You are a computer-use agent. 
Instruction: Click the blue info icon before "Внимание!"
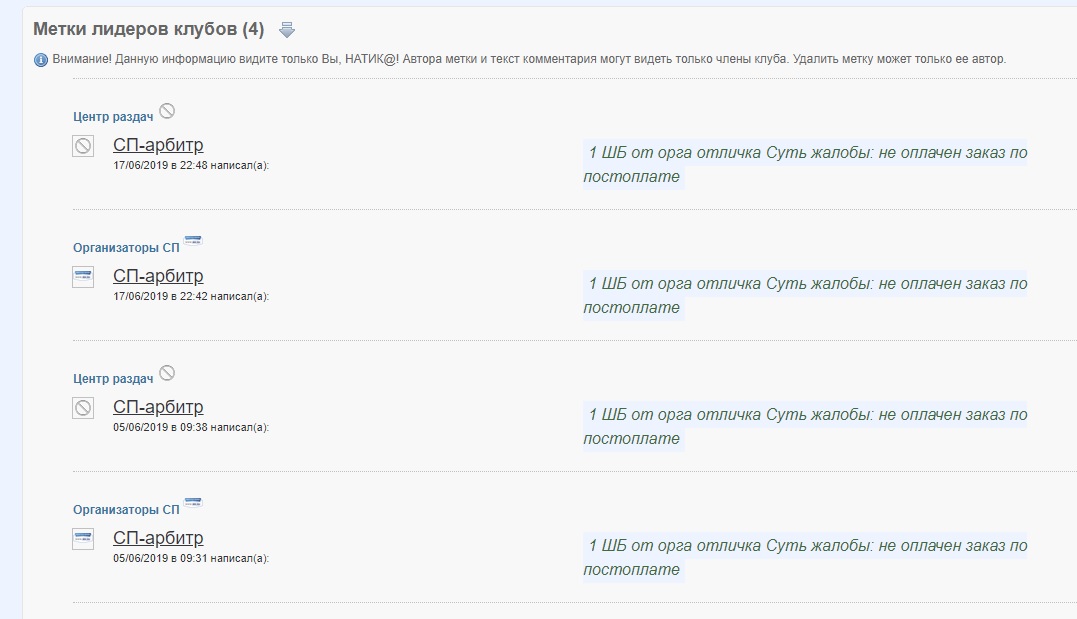click(41, 60)
